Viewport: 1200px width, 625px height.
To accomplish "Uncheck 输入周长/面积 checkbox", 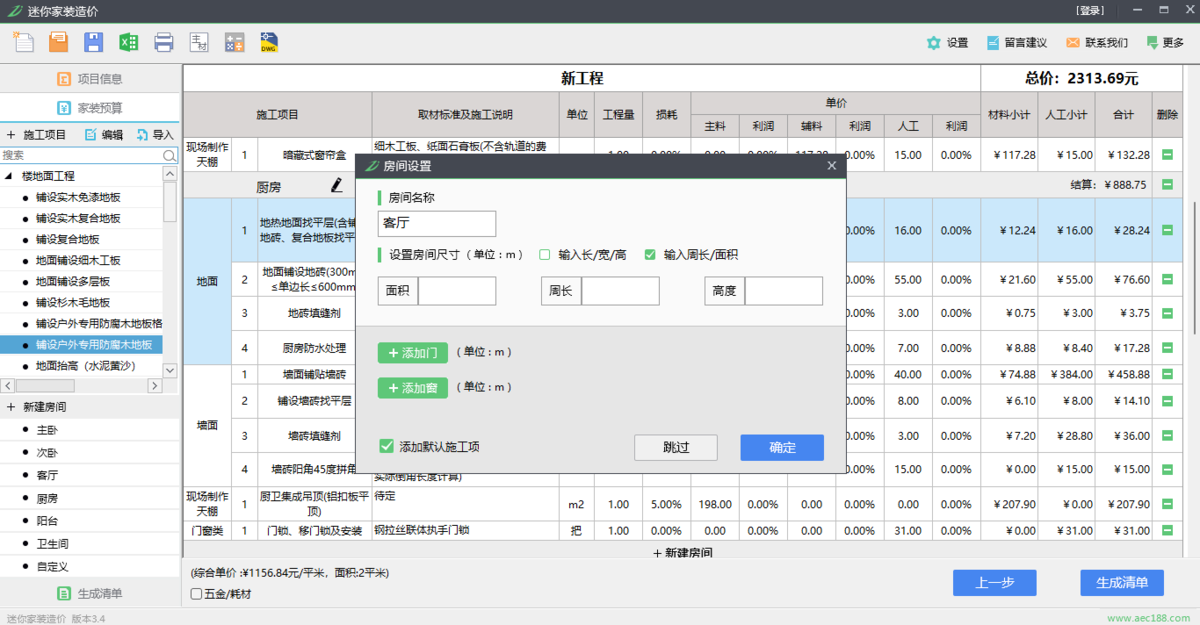I will point(650,255).
